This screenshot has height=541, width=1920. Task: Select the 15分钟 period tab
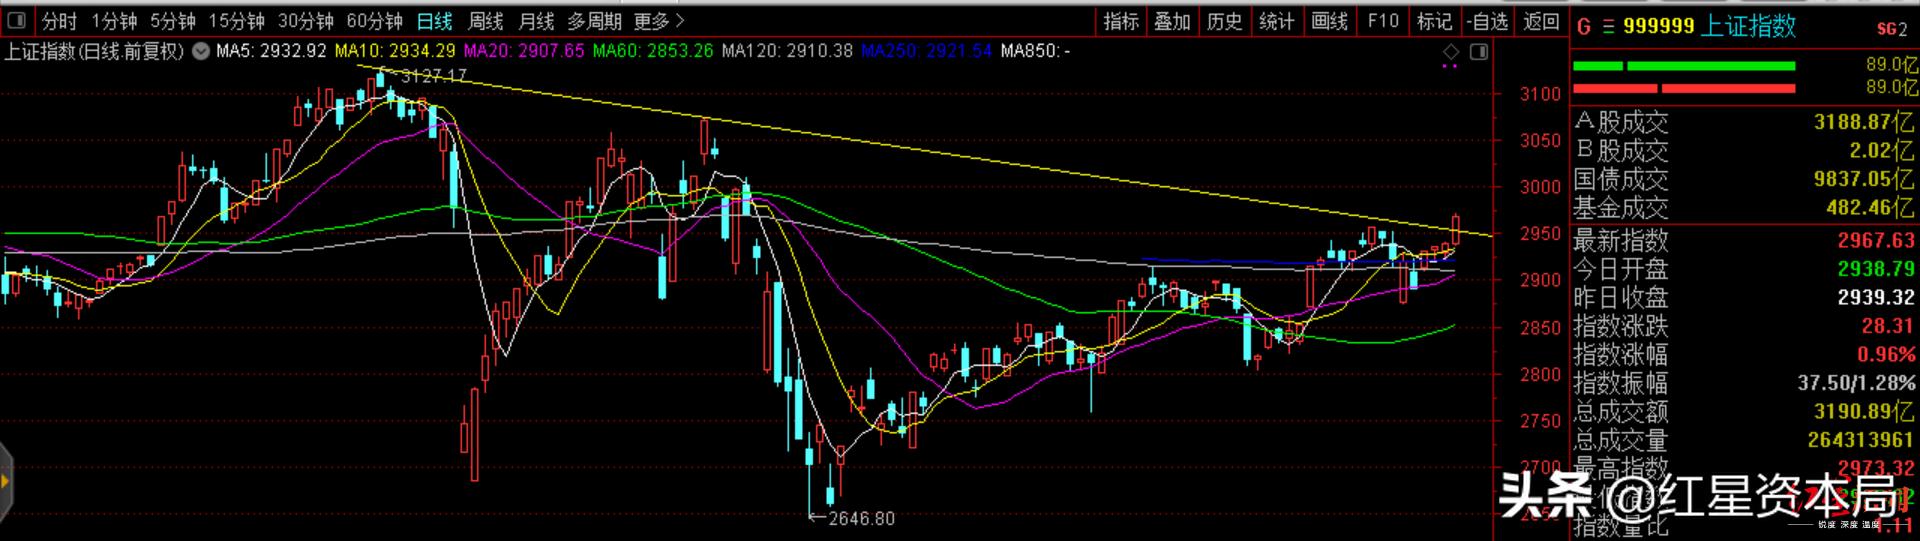pyautogui.click(x=237, y=21)
